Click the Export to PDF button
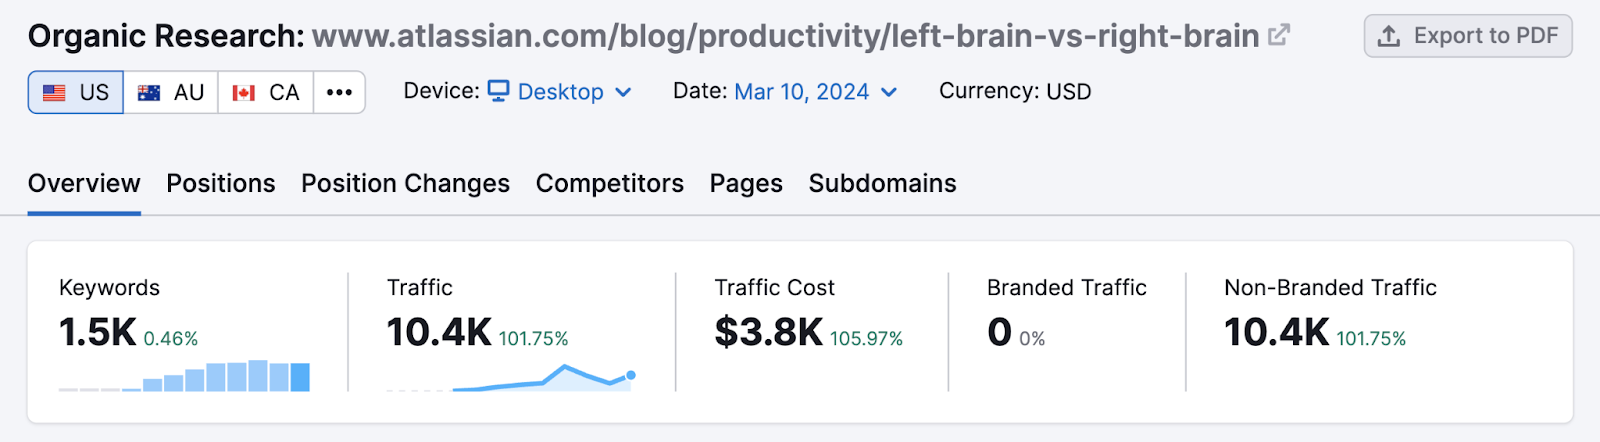The height and width of the screenshot is (442, 1600). [1467, 37]
